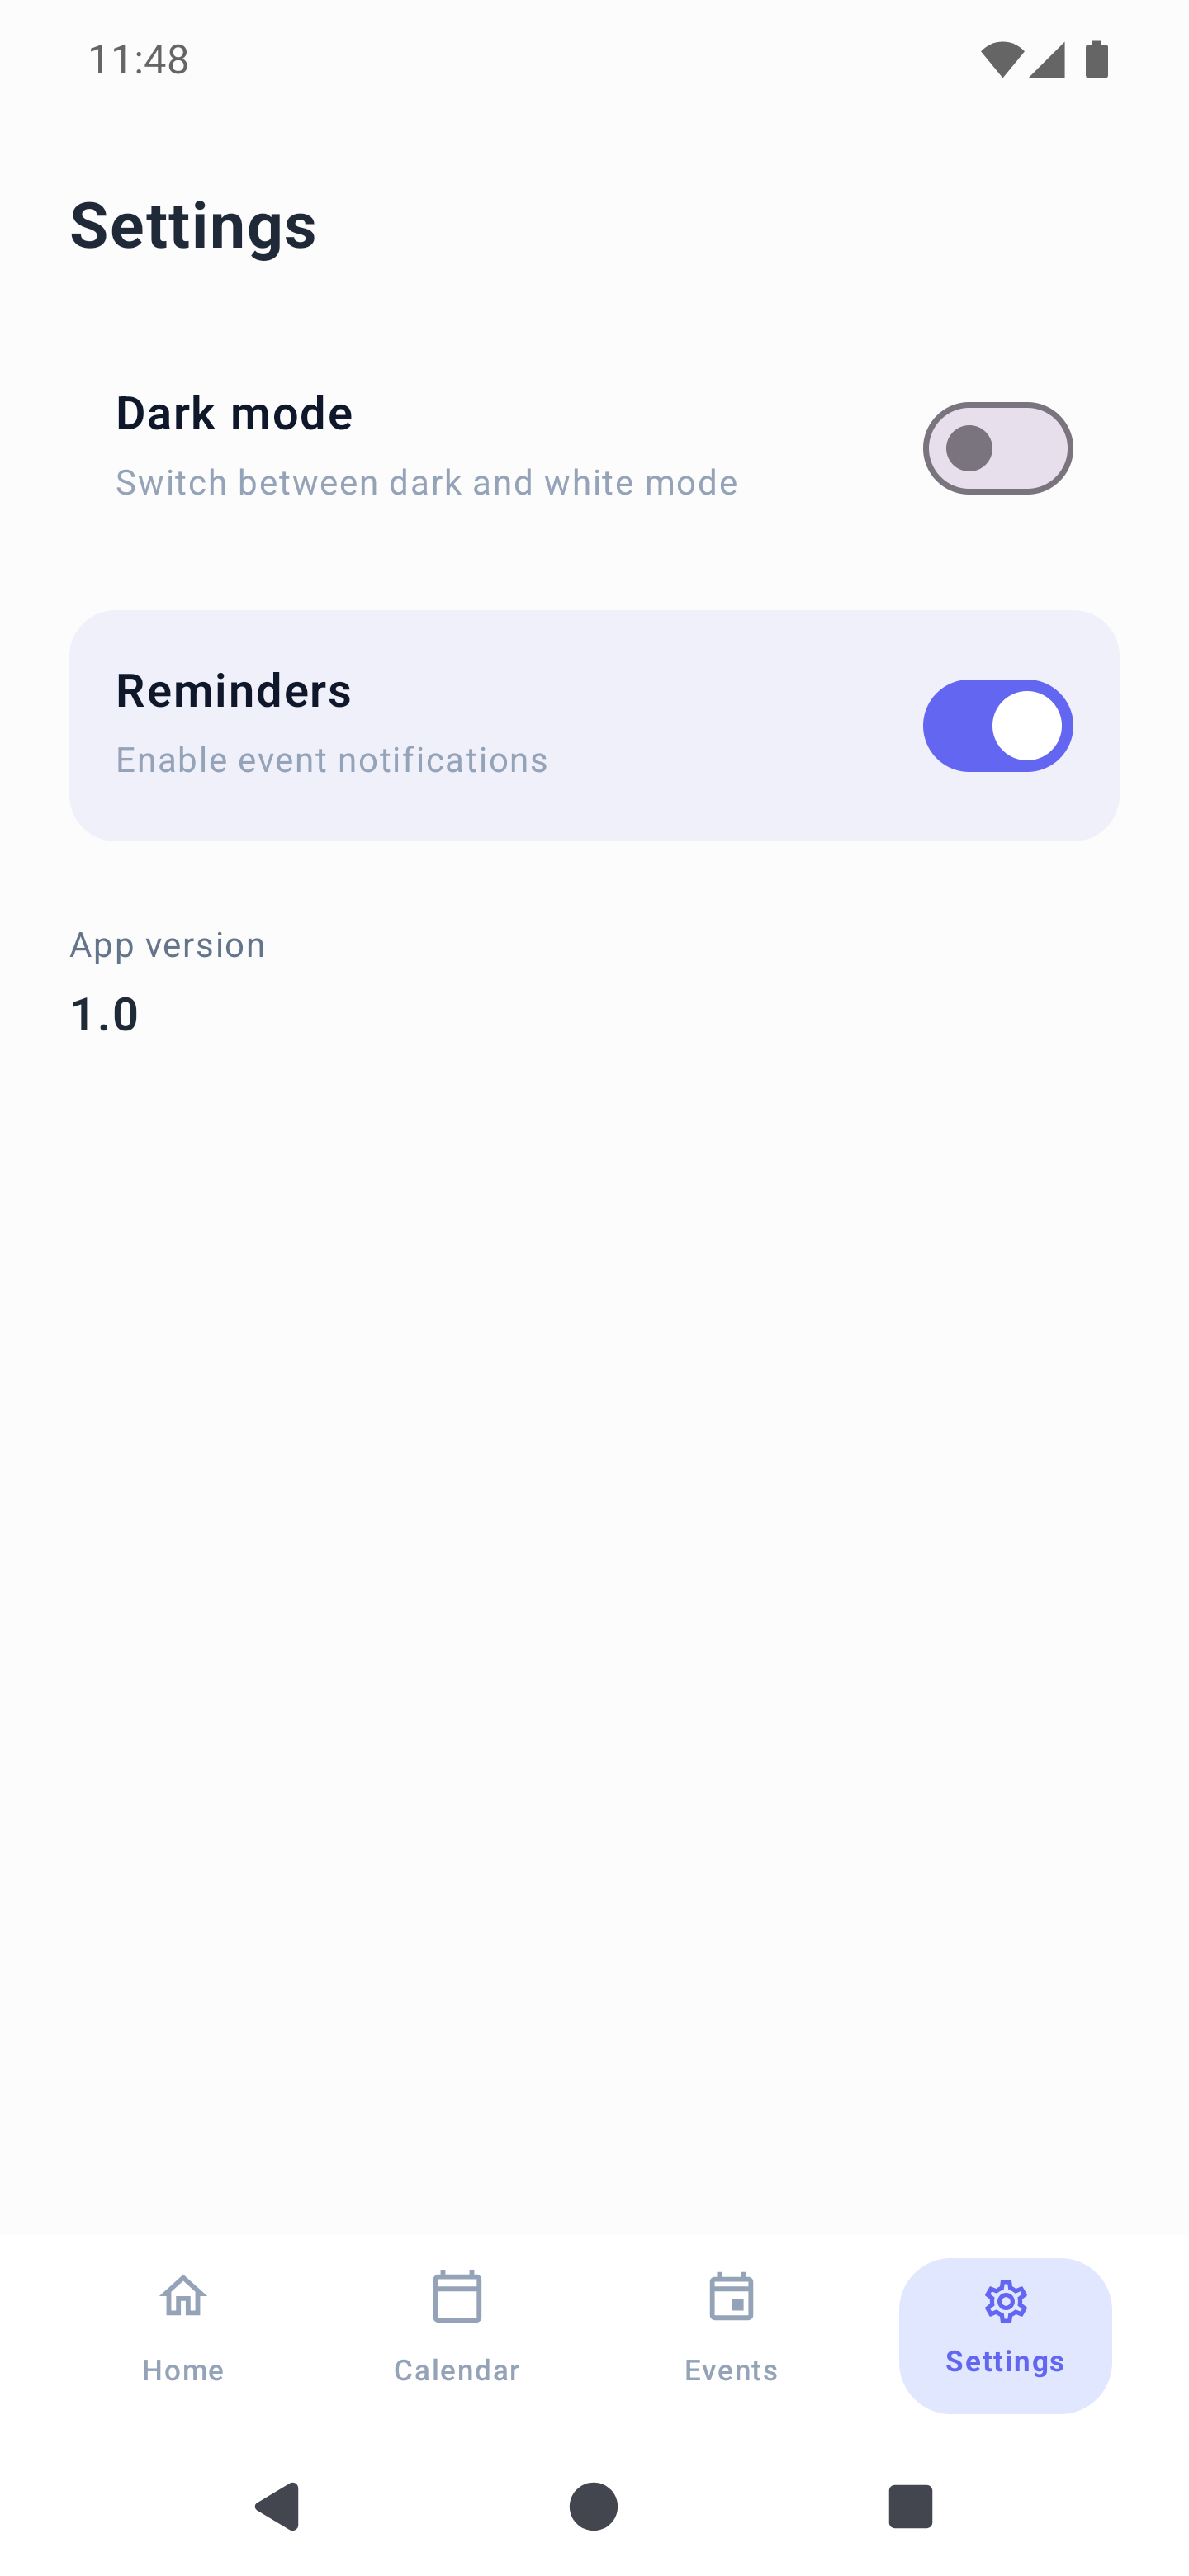This screenshot has width=1189, height=2576.
Task: Tap the Reminders title text
Action: [233, 691]
